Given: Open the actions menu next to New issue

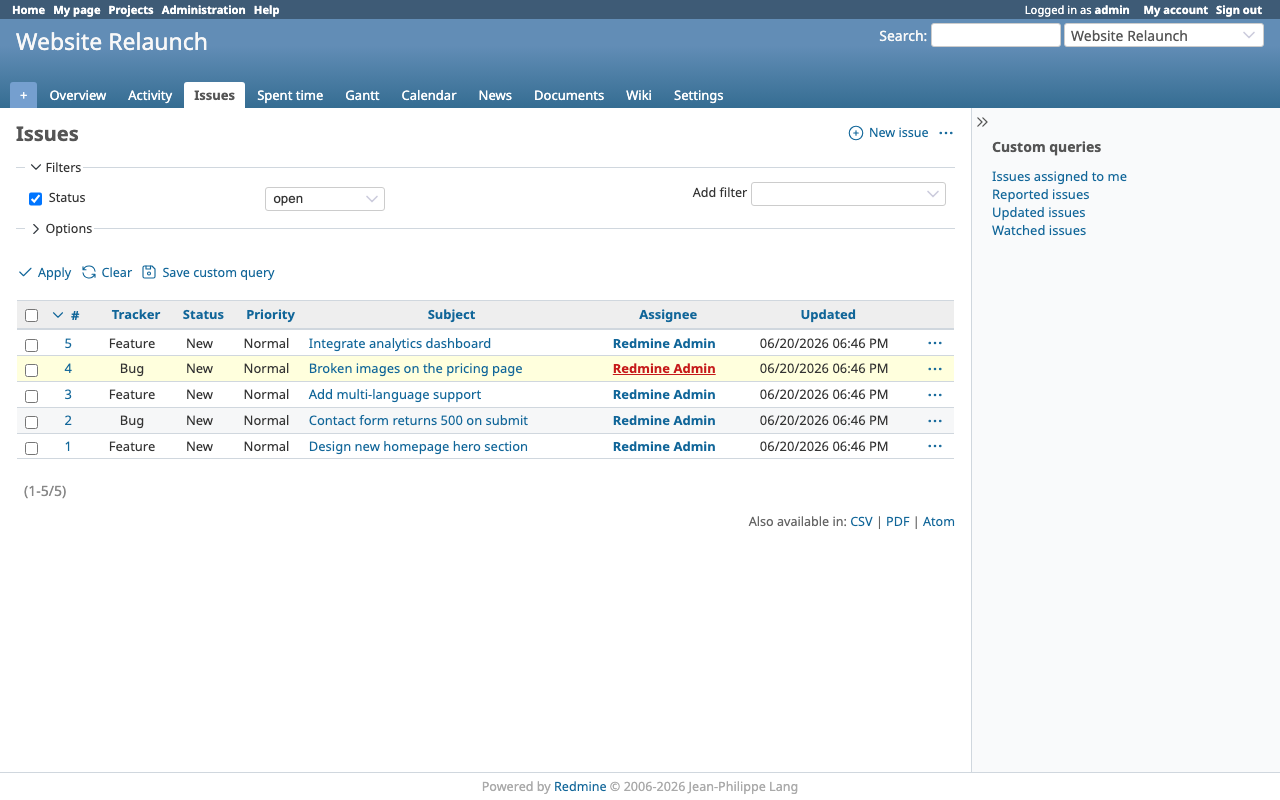Looking at the screenshot, I should click(946, 133).
